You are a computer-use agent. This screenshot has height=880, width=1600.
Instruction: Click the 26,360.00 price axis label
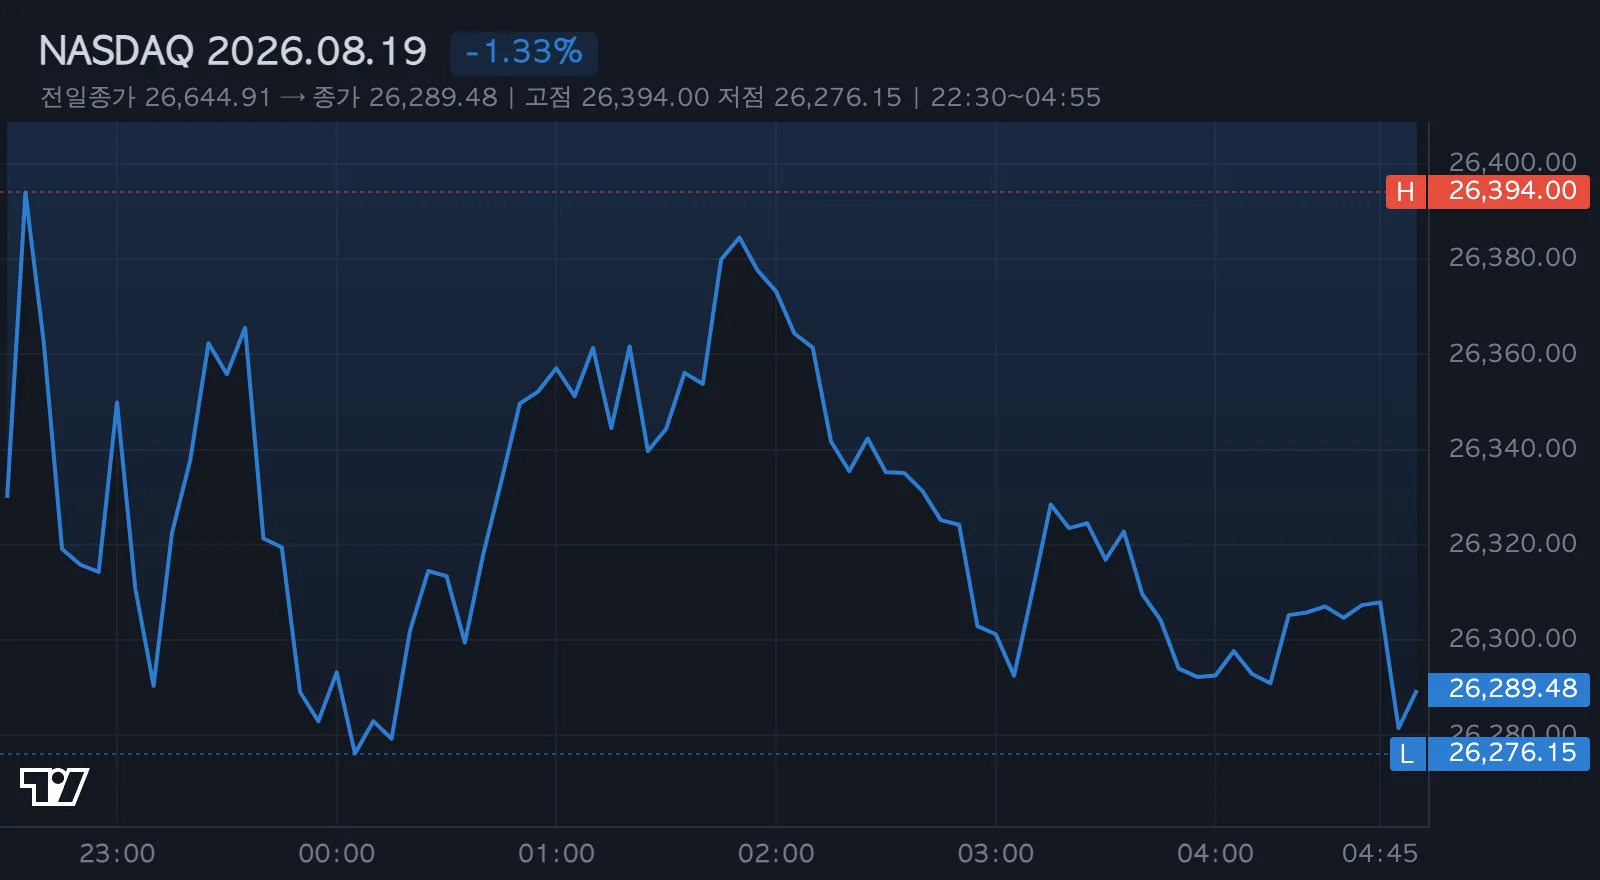(1512, 353)
